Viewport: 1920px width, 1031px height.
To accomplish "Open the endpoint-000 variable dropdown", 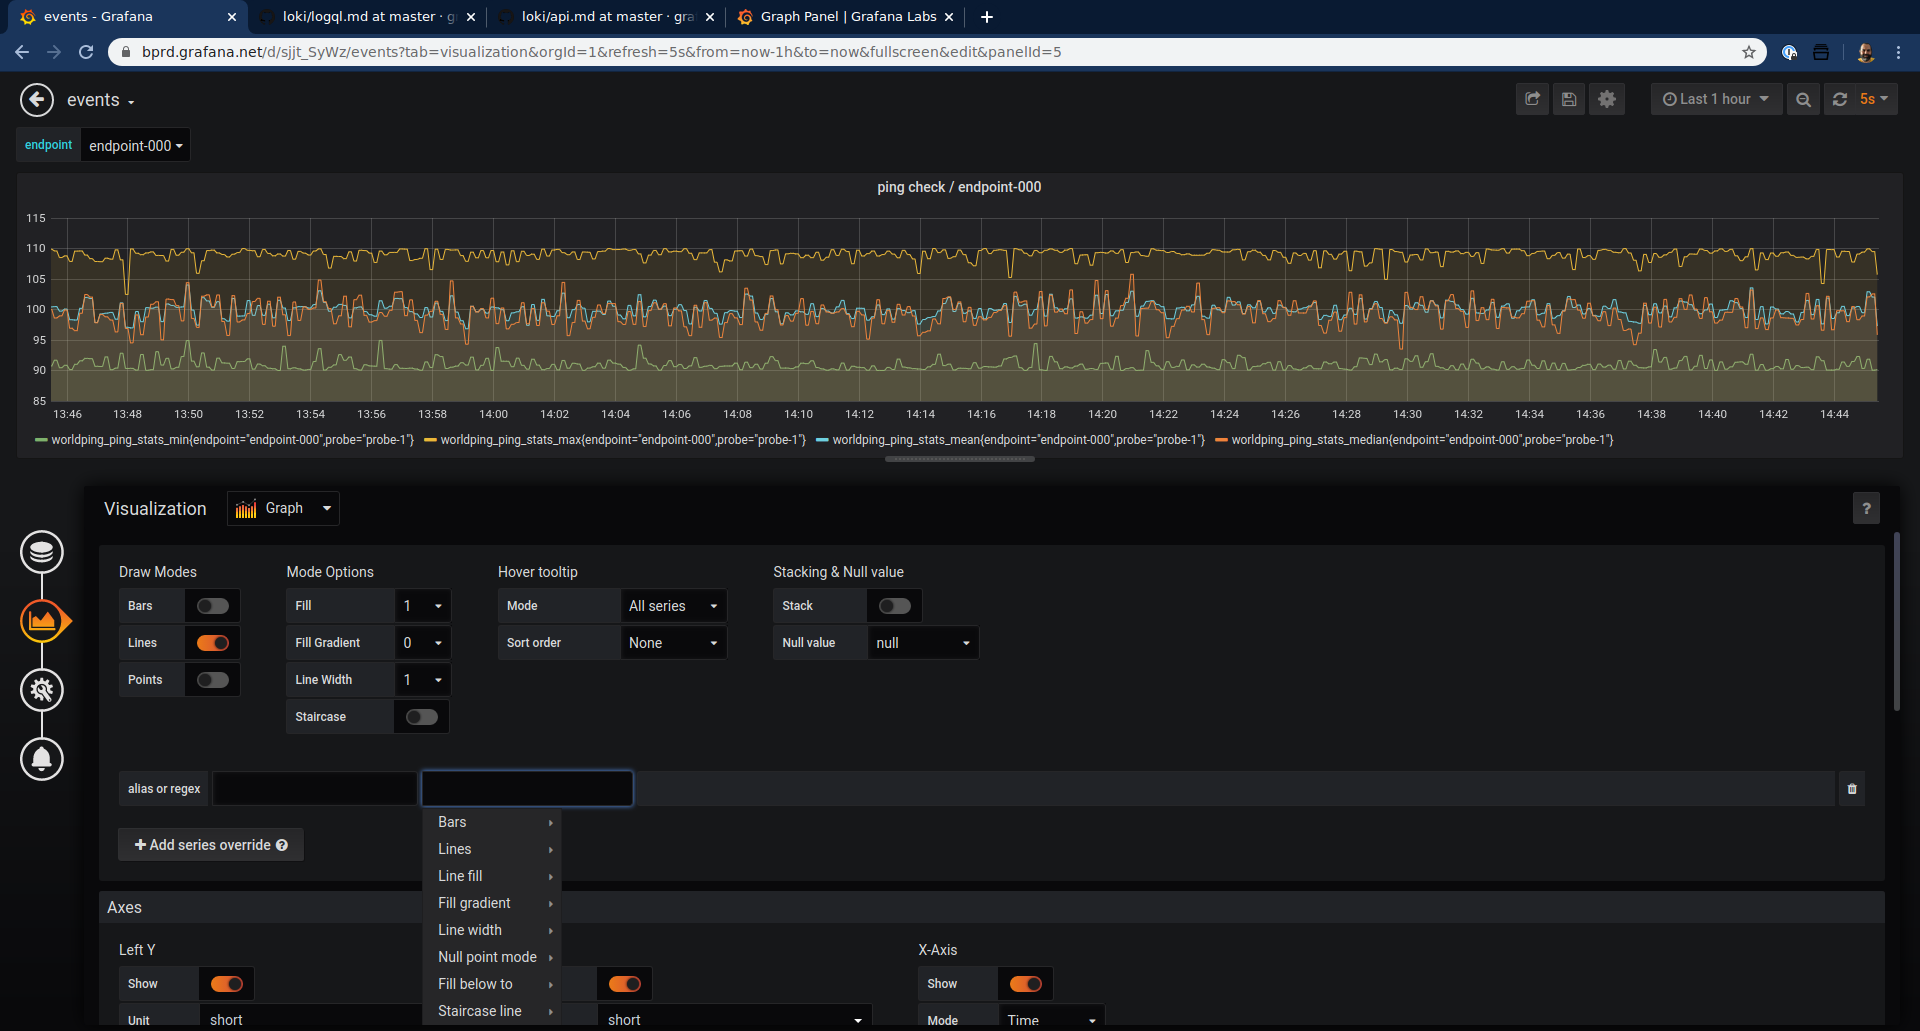I will 134,145.
